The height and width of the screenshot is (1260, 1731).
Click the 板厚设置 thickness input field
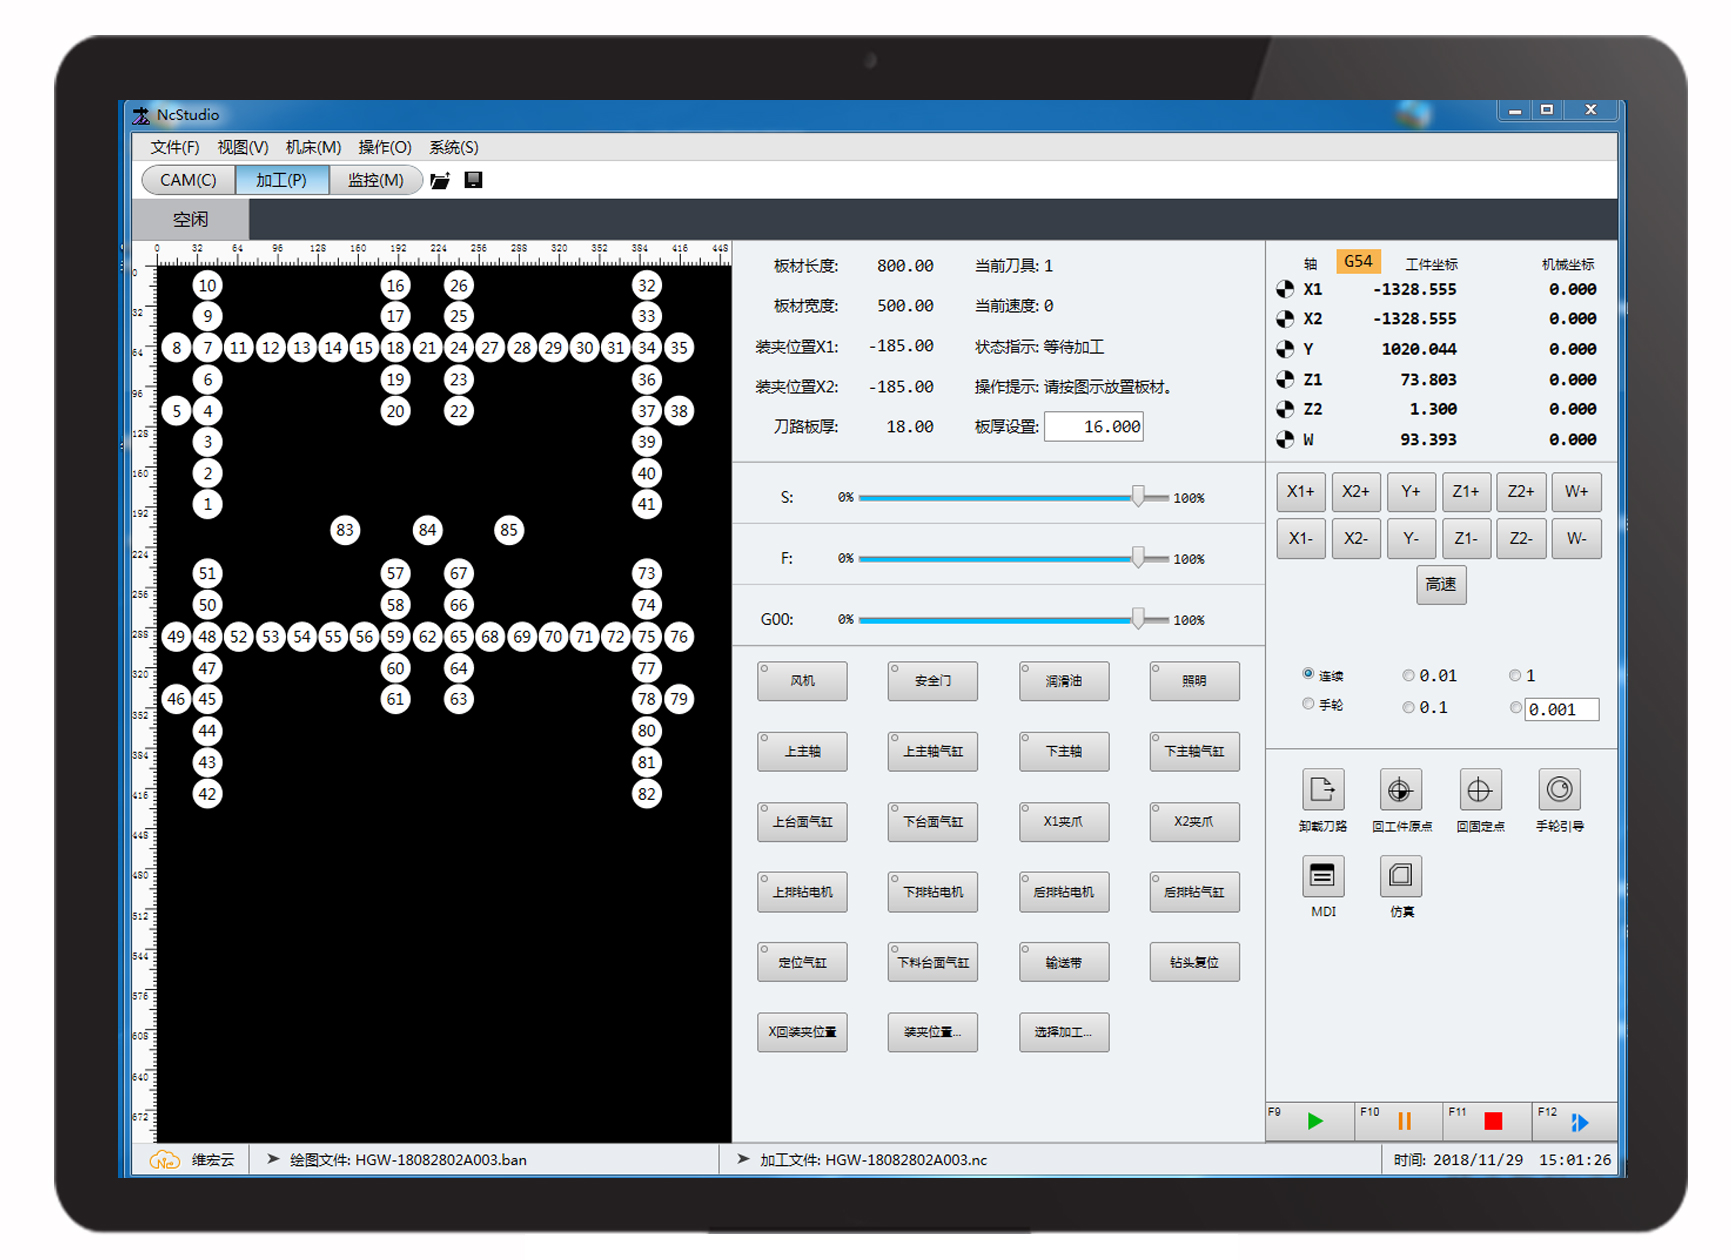click(x=1094, y=427)
